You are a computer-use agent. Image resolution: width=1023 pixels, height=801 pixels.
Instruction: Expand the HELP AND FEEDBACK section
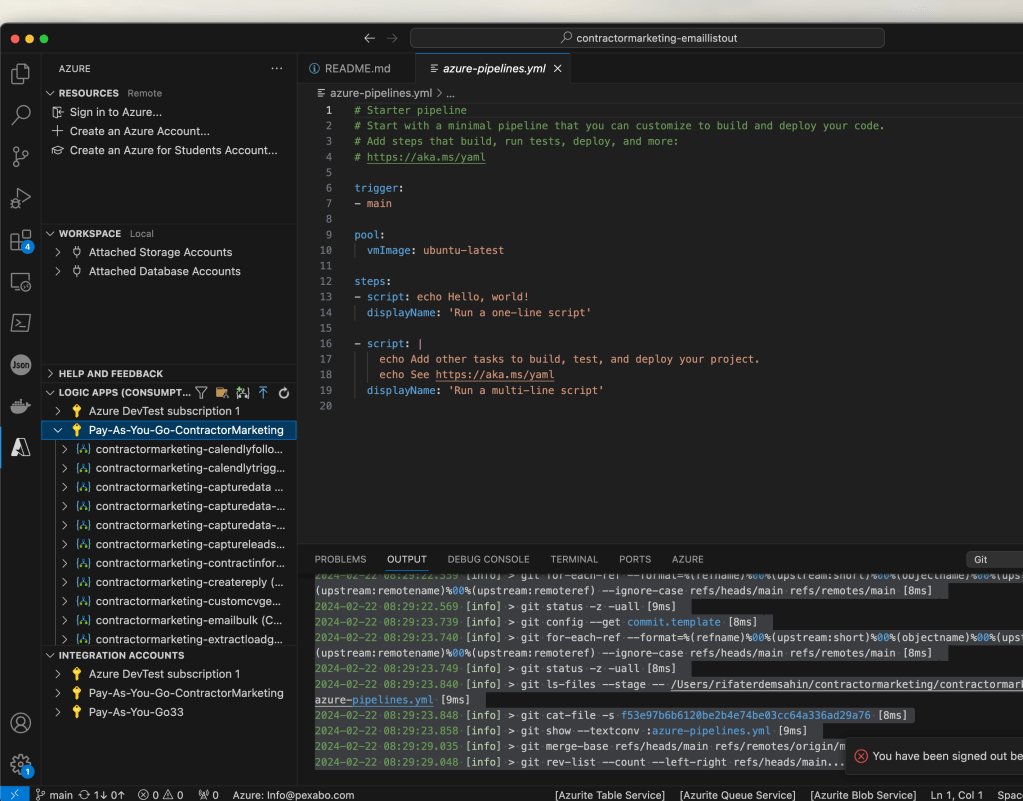pyautogui.click(x=50, y=374)
